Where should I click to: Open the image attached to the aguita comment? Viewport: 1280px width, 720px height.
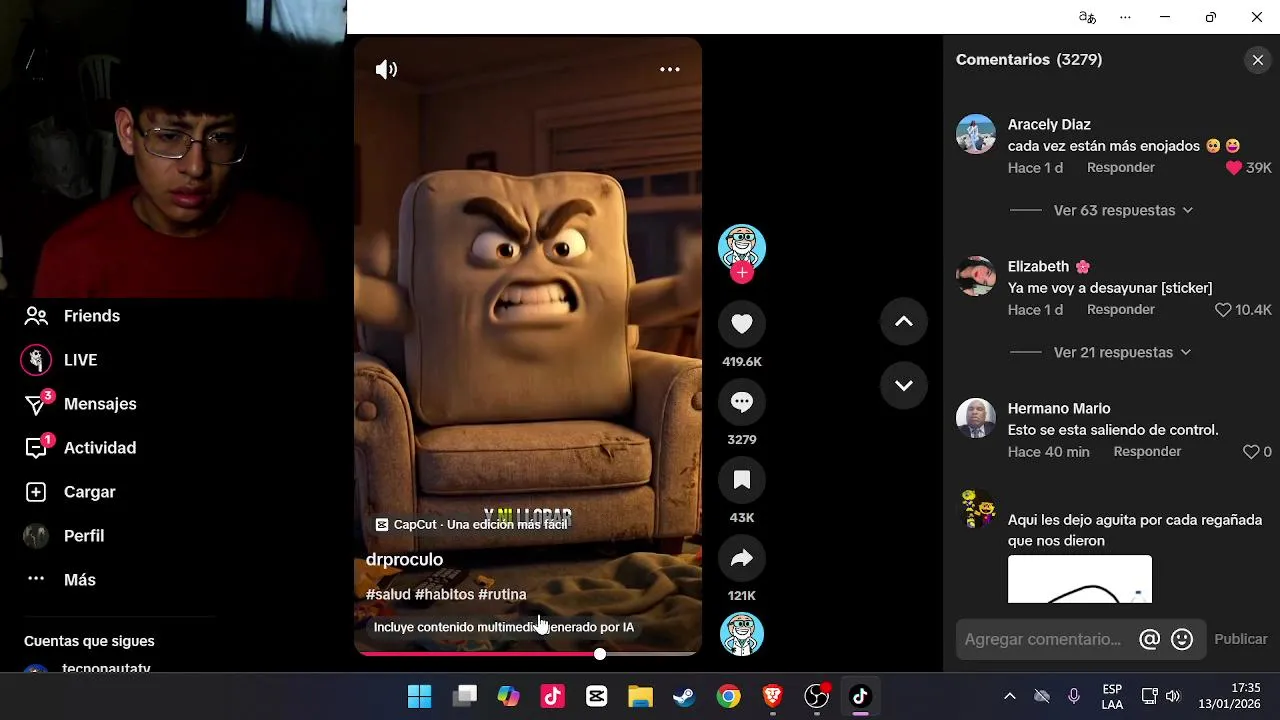pos(1080,579)
